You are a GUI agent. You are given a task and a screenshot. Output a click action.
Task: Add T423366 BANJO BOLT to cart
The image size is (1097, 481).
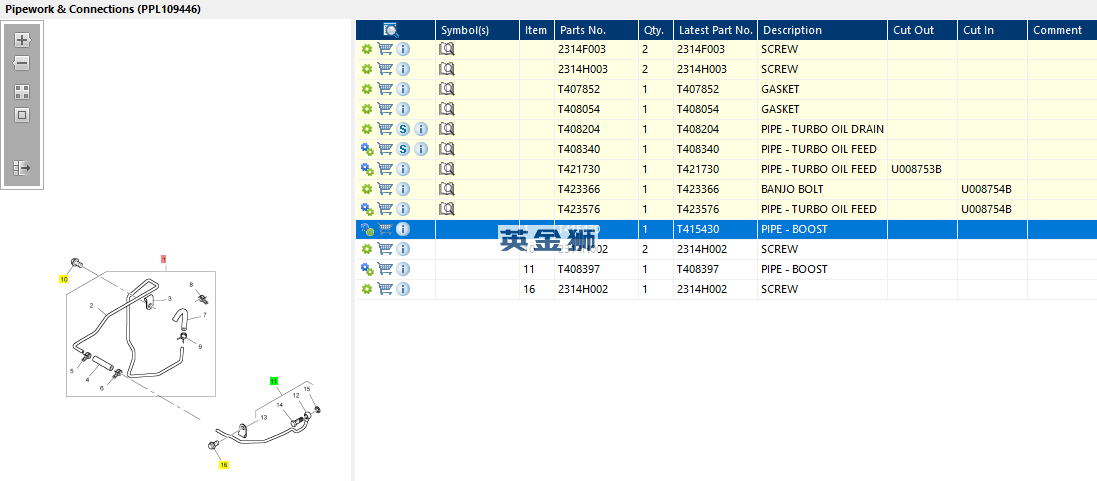point(384,189)
